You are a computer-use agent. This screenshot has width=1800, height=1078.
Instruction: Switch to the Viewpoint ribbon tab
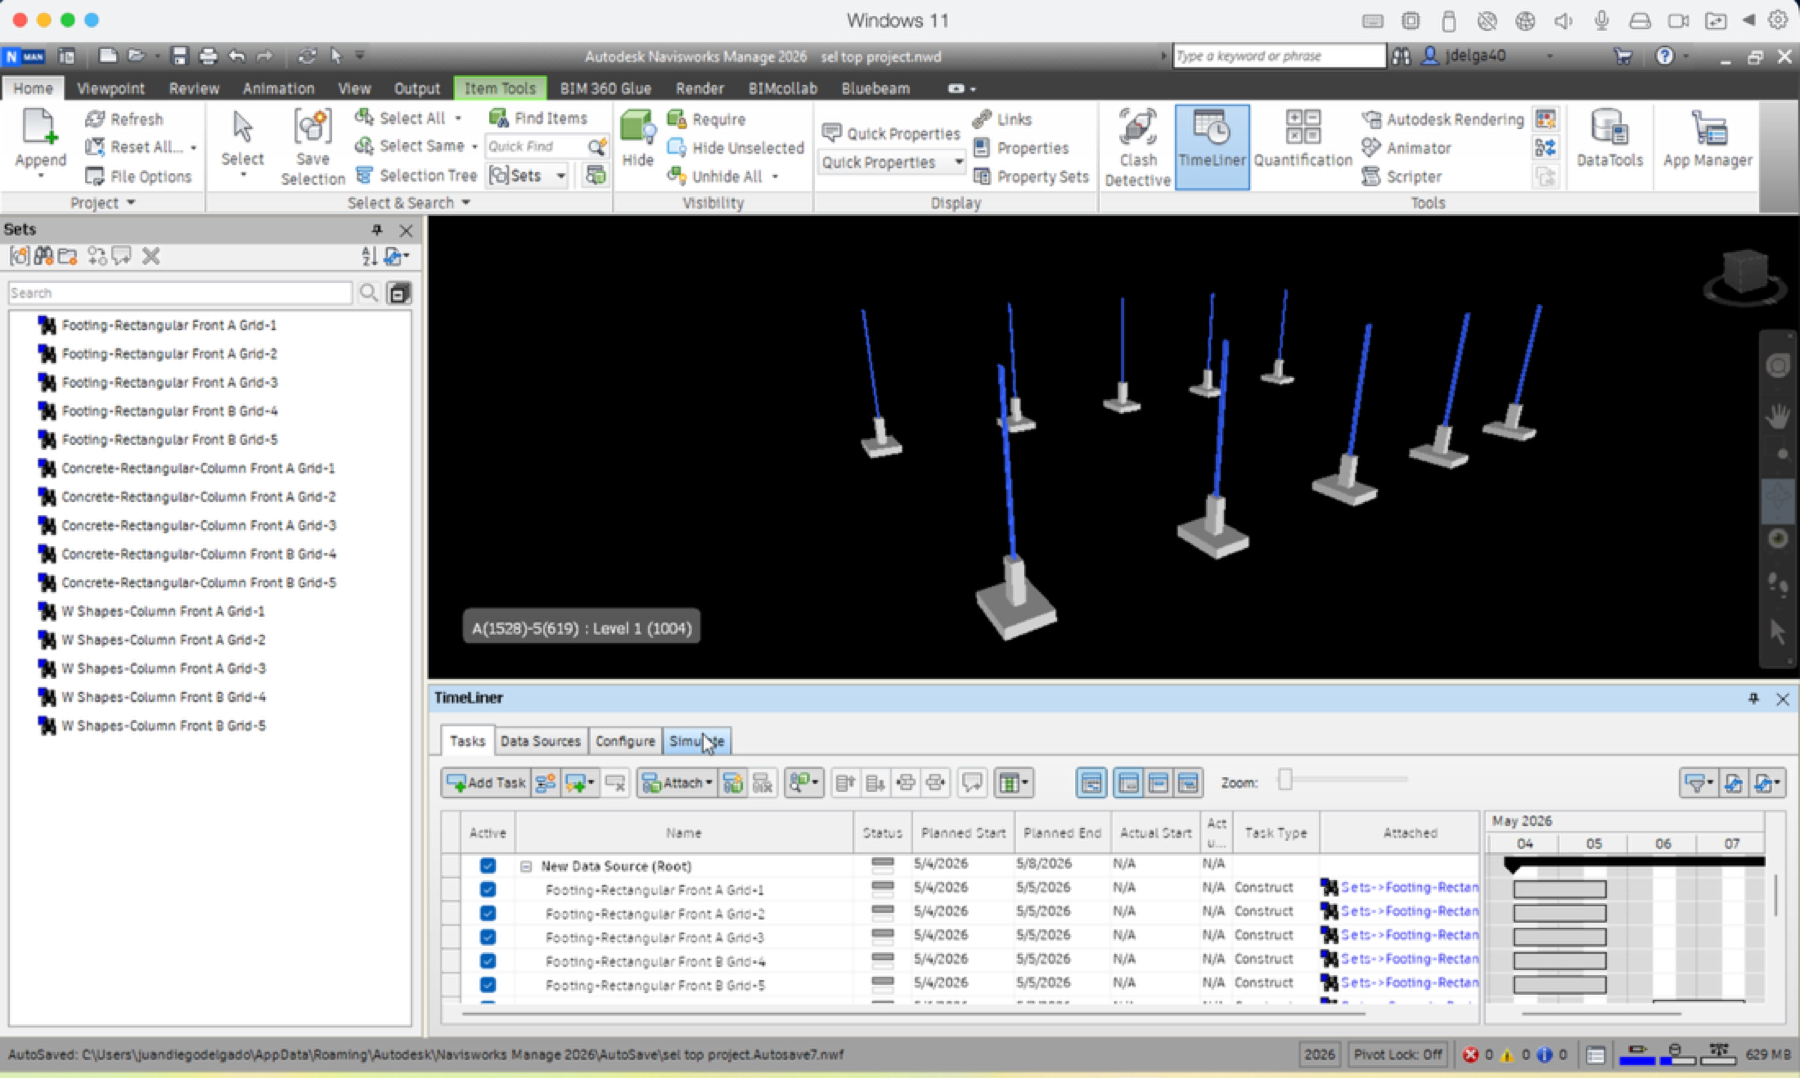coord(111,88)
